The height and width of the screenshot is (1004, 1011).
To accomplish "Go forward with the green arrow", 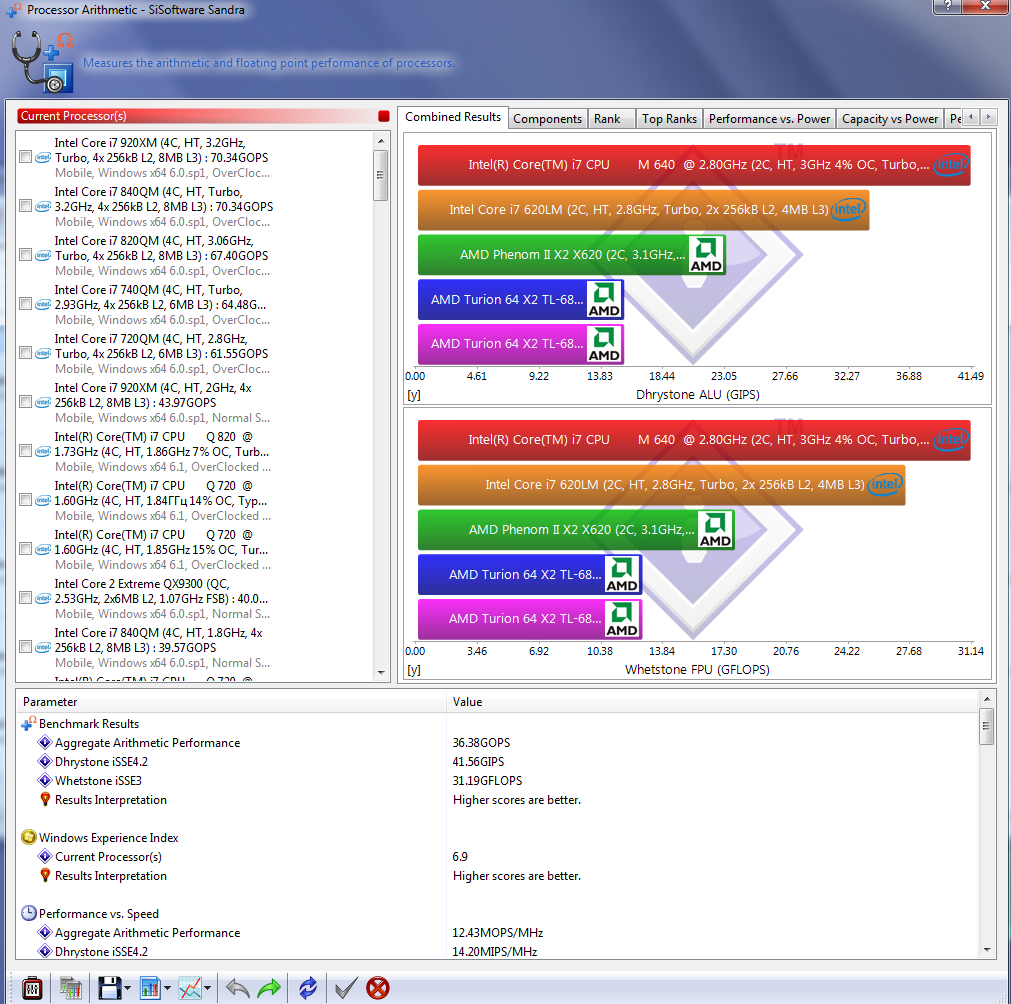I will pyautogui.click(x=269, y=987).
